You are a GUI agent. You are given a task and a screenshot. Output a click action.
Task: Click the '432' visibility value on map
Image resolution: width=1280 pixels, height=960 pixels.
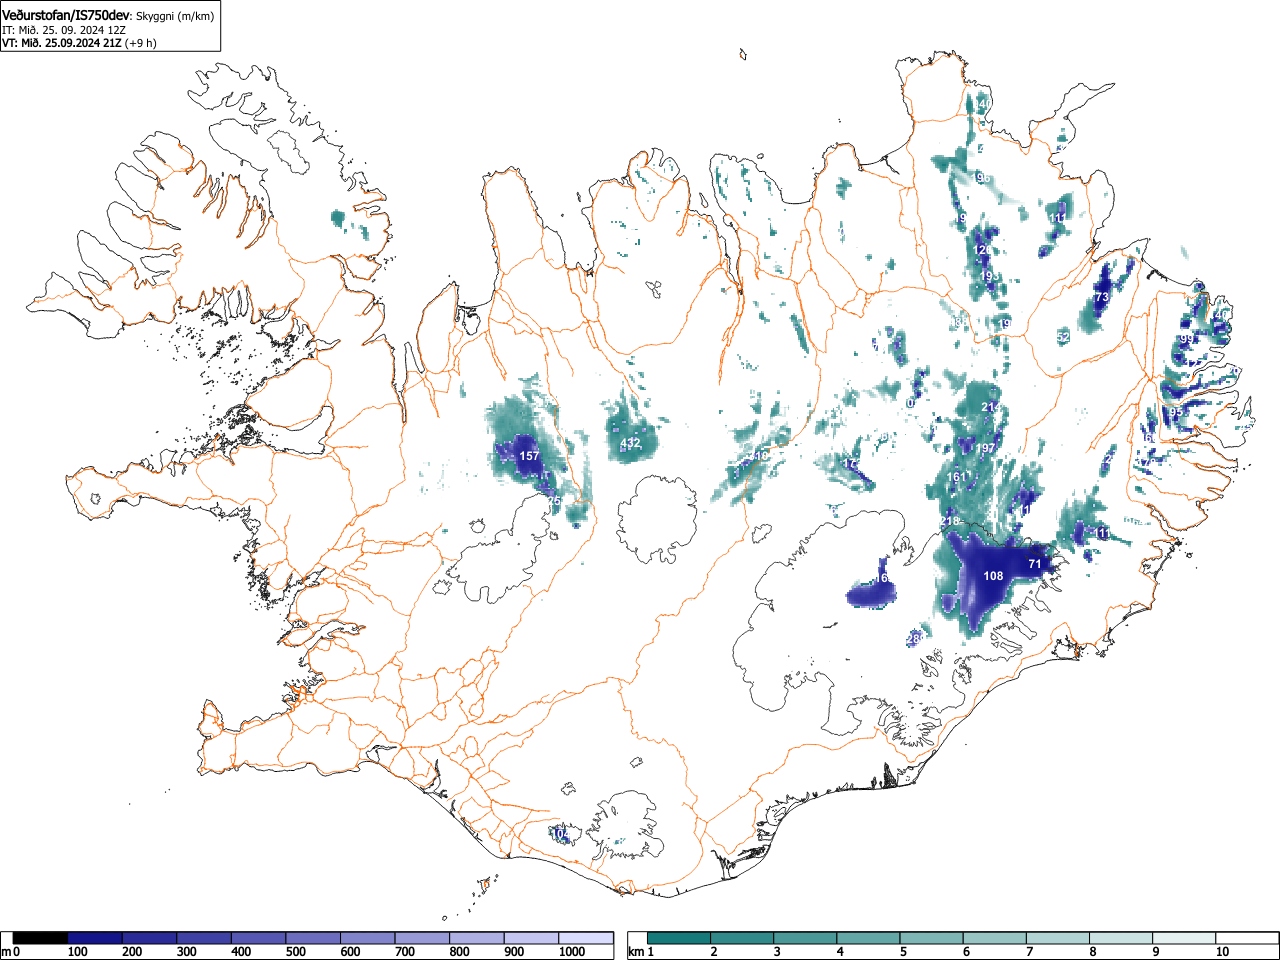630,443
